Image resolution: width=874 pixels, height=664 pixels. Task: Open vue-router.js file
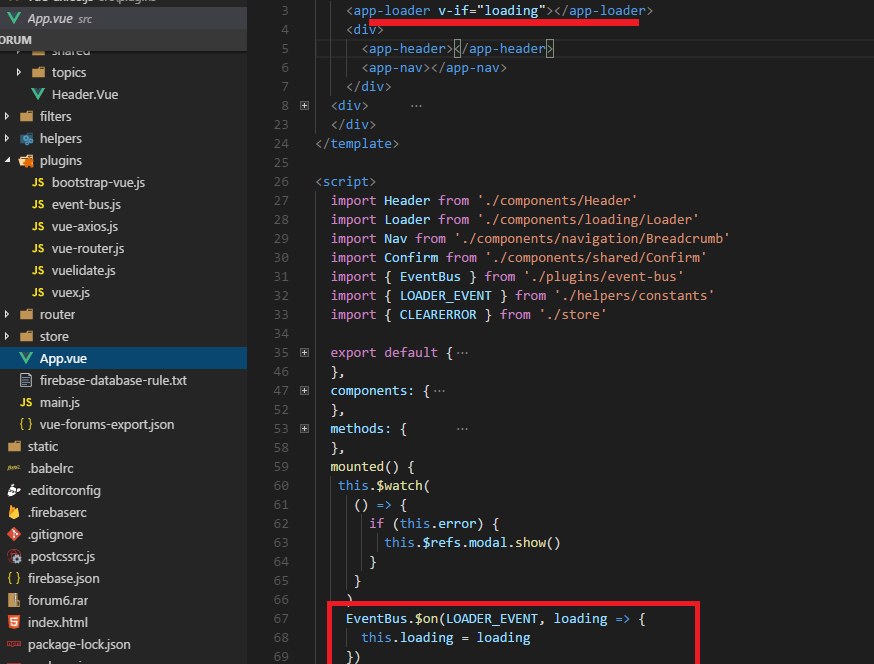[88, 249]
